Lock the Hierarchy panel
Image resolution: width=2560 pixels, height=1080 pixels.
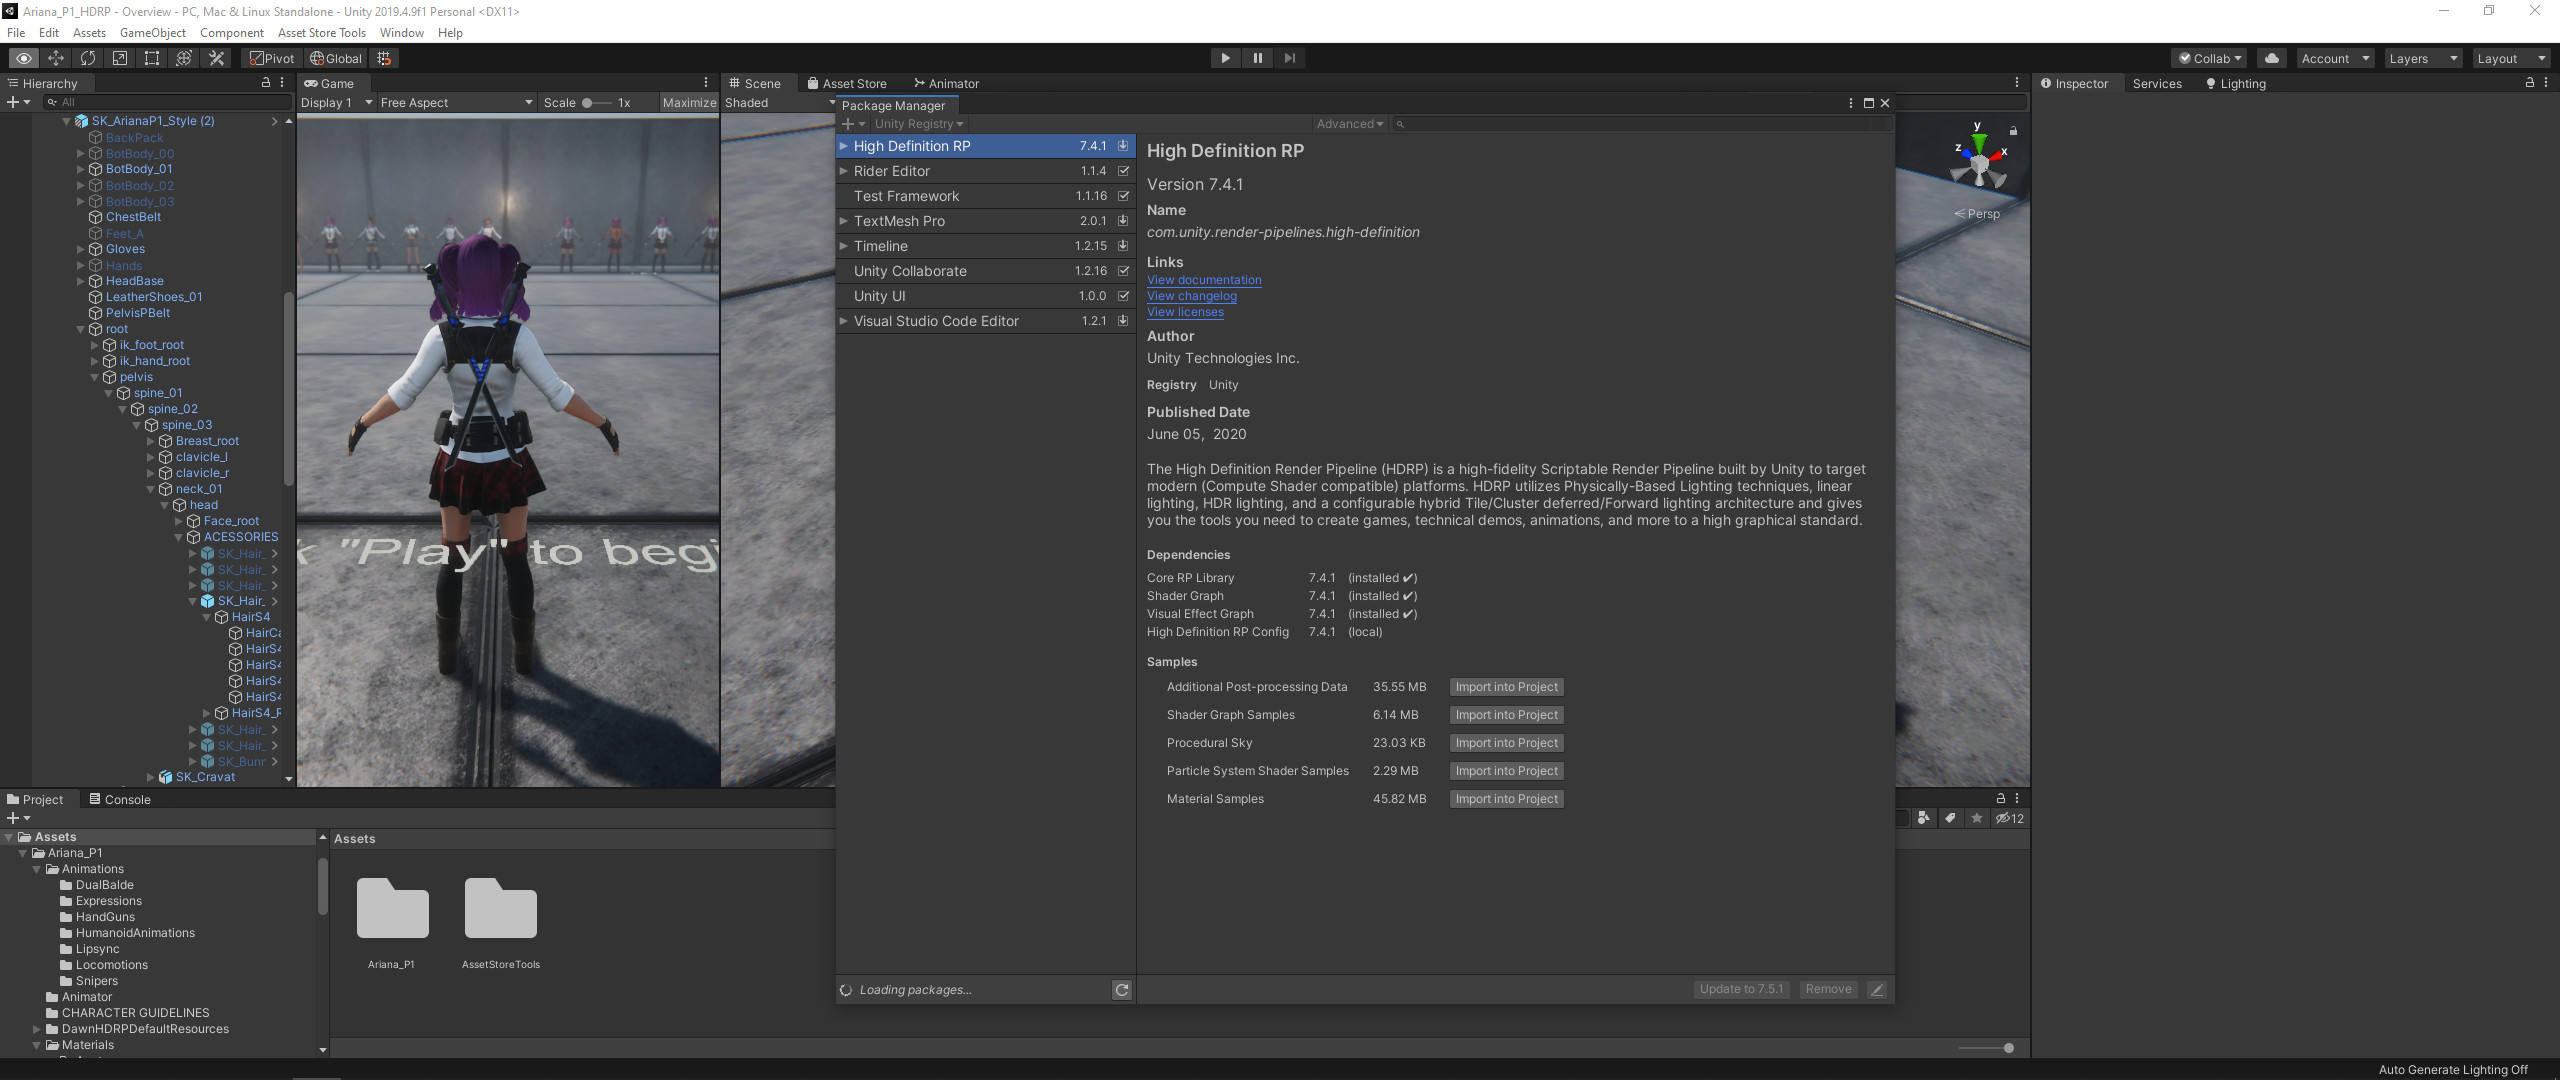coord(266,83)
